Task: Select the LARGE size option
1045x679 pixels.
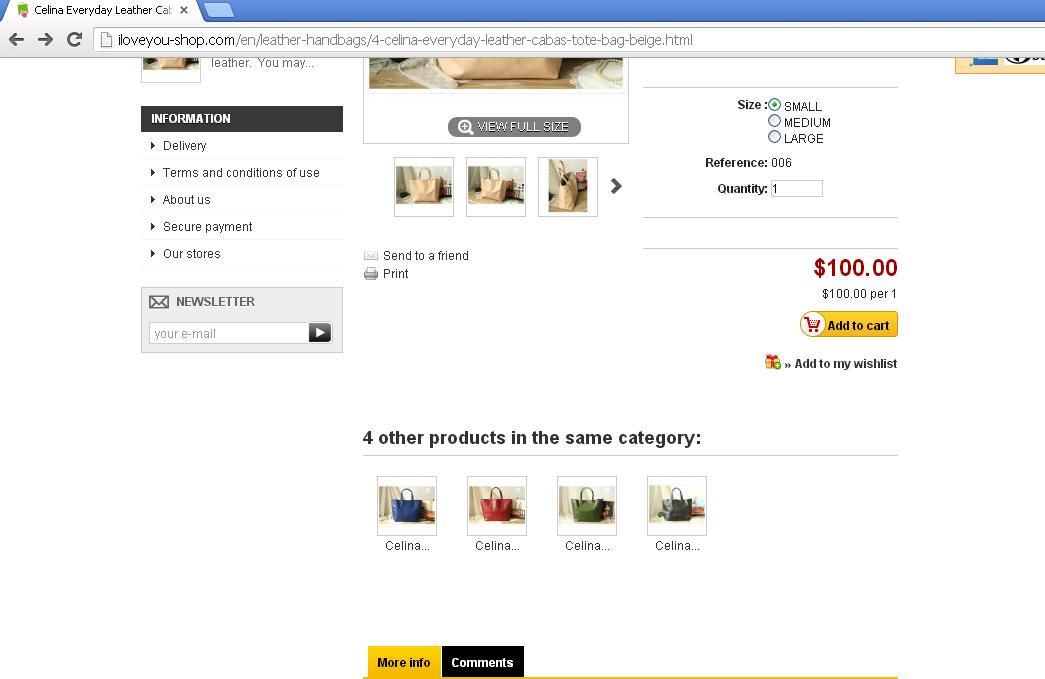Action: (774, 137)
